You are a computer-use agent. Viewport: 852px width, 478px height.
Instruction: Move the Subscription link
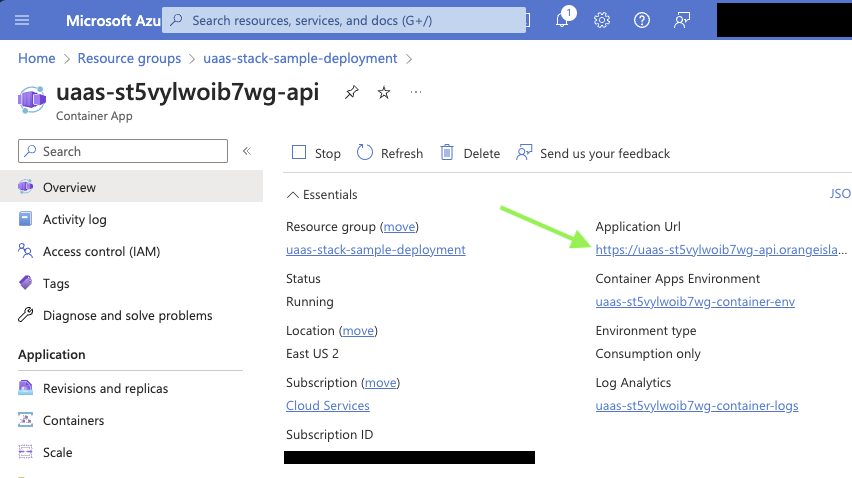(380, 382)
